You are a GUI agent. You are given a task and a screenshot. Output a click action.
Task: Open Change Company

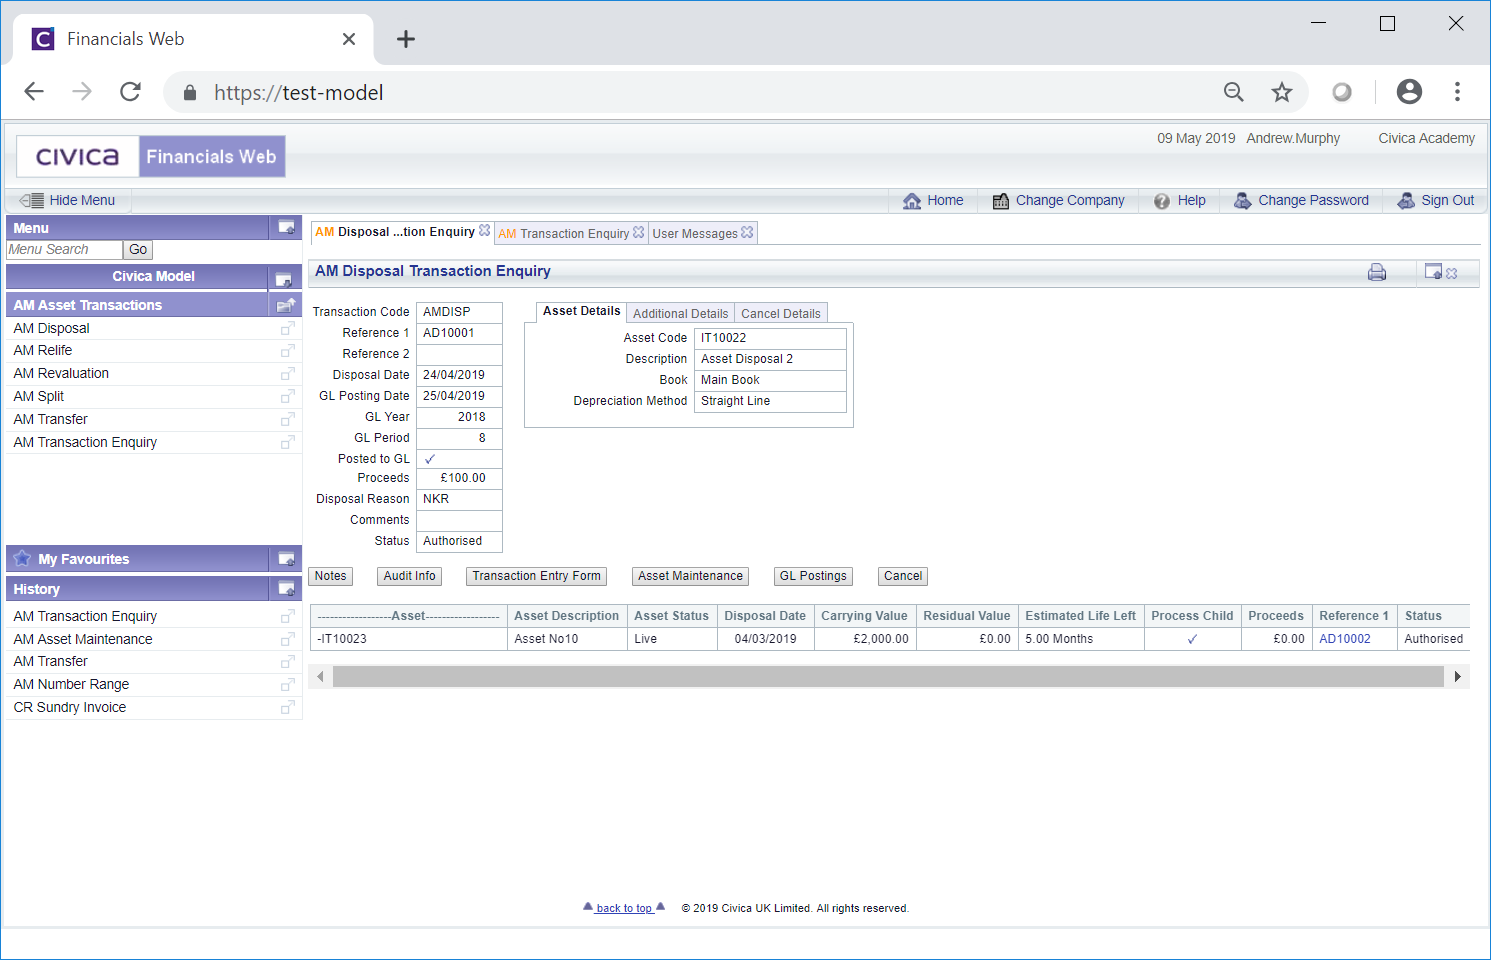pos(1058,200)
